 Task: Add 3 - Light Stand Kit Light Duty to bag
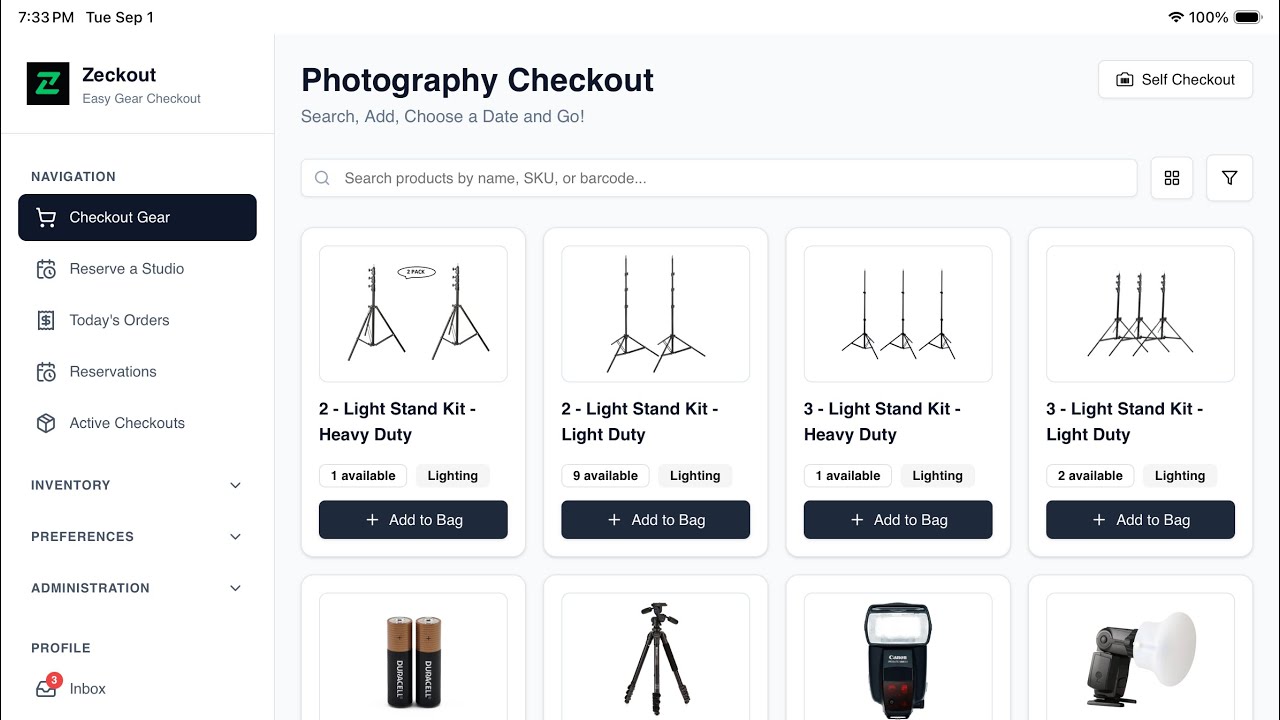coord(1140,520)
